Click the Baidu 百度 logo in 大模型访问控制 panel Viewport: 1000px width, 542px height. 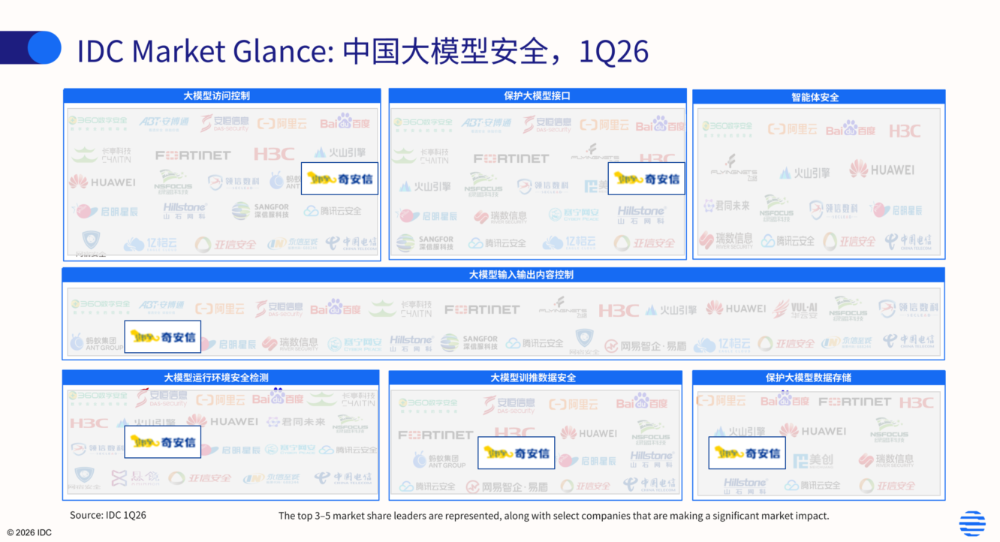pyautogui.click(x=344, y=122)
